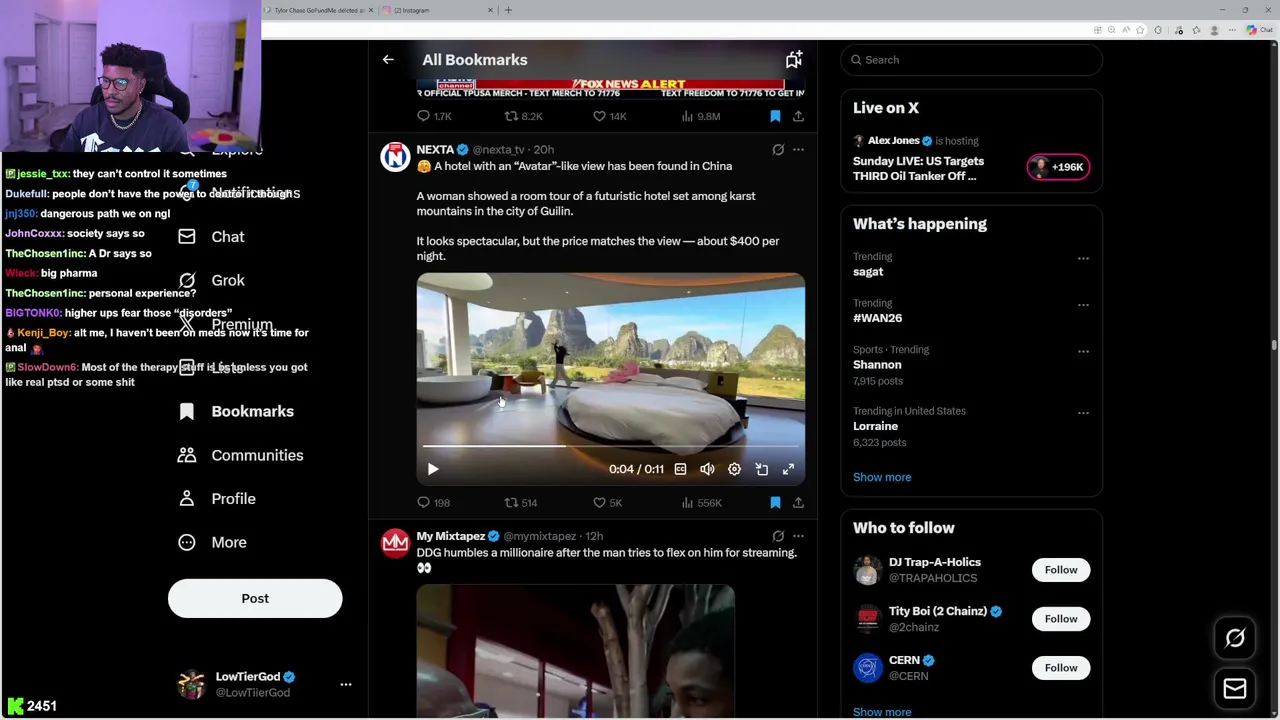This screenshot has width=1280, height=720.
Task: Open video playback settings gear
Action: 734,469
